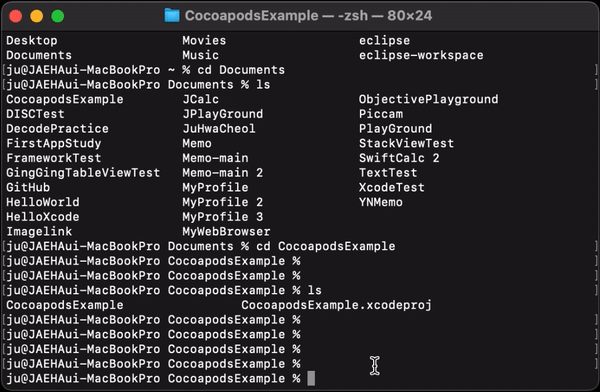This screenshot has width=600, height=392.
Task: Click 'Imagelink' folder name
Action: 39,232
